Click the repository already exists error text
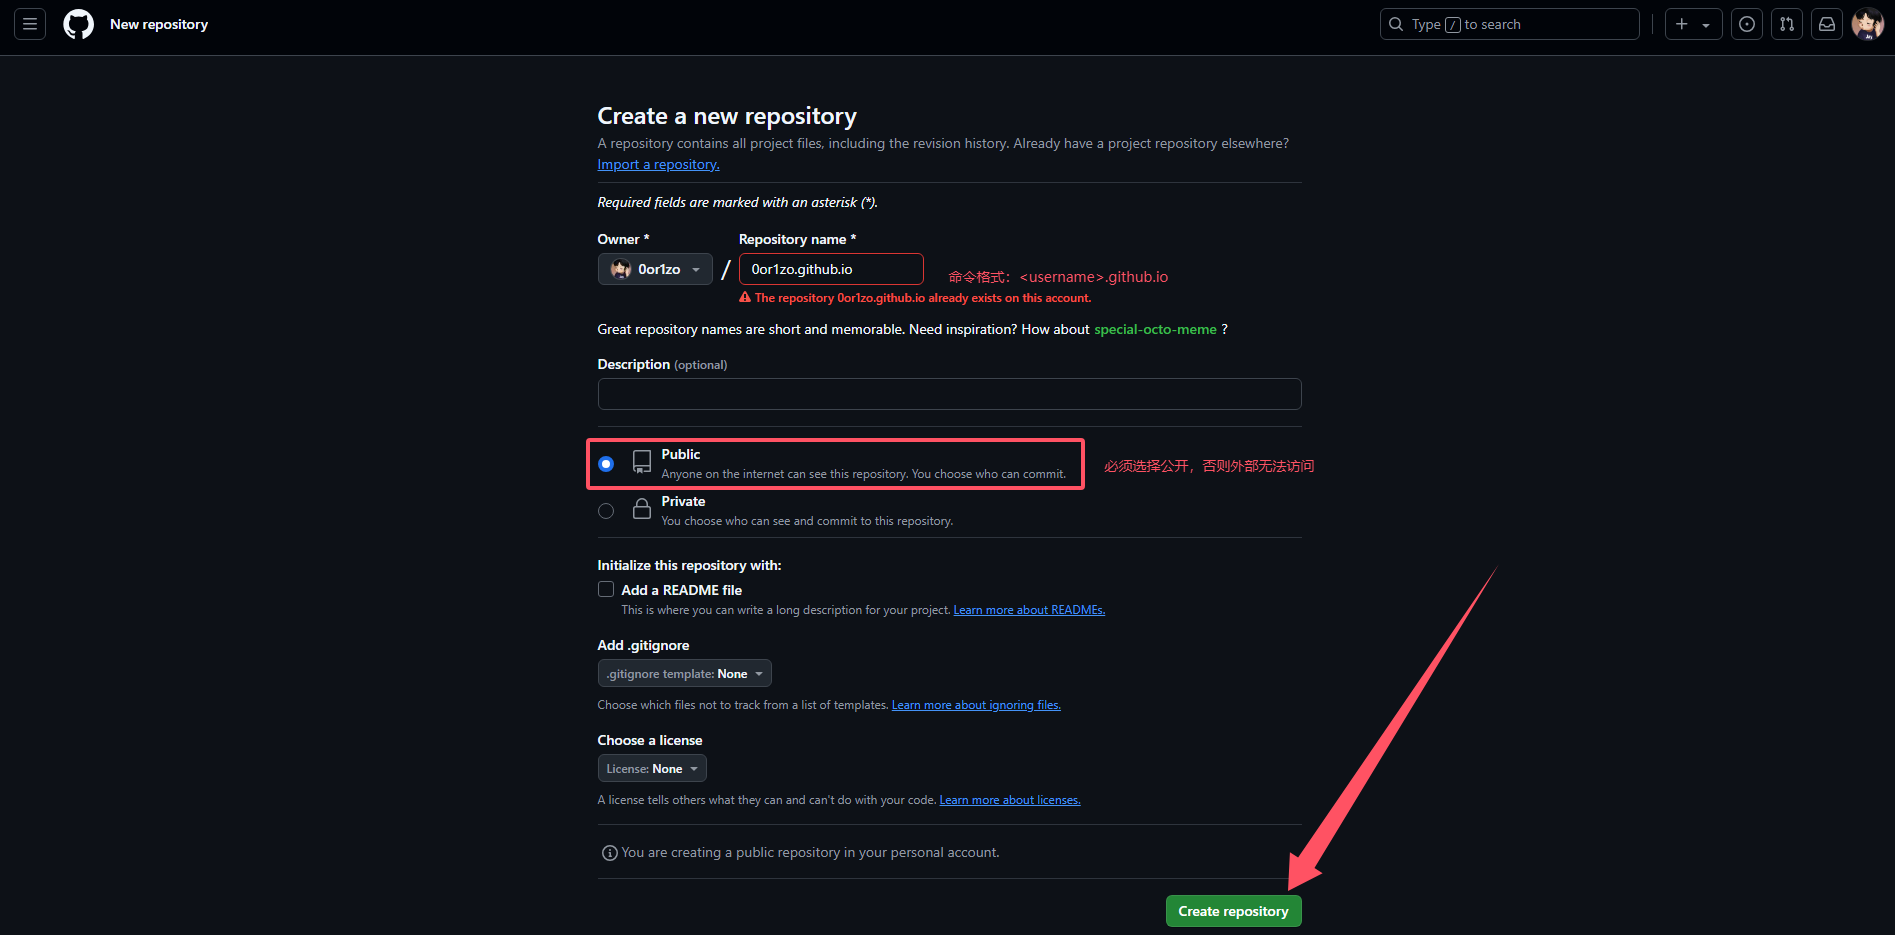Screen dimensions: 1895x935 click(923, 298)
